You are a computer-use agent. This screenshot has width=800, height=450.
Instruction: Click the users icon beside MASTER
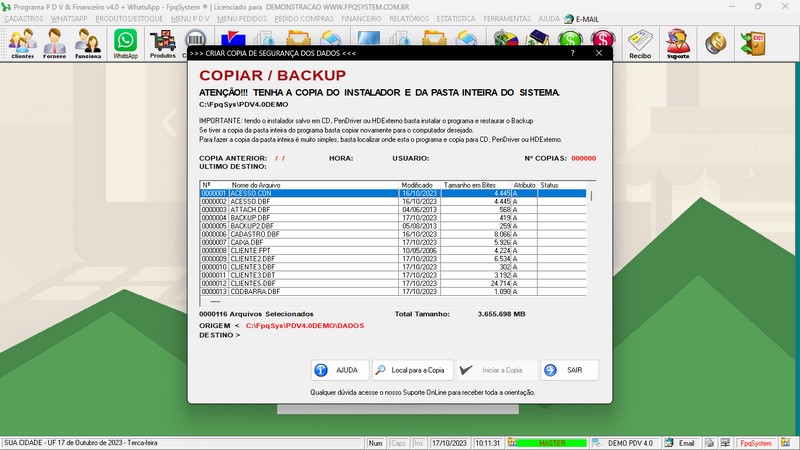click(512, 443)
